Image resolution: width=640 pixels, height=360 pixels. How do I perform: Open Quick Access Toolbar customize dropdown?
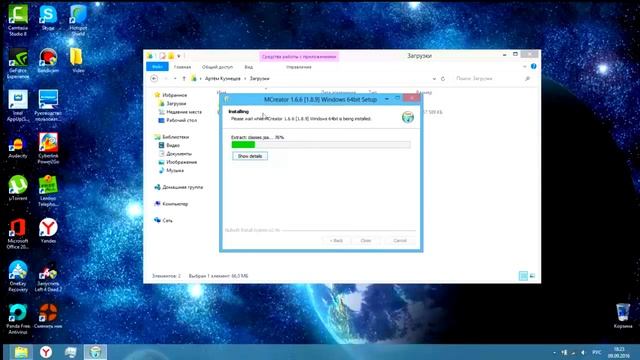coord(179,56)
